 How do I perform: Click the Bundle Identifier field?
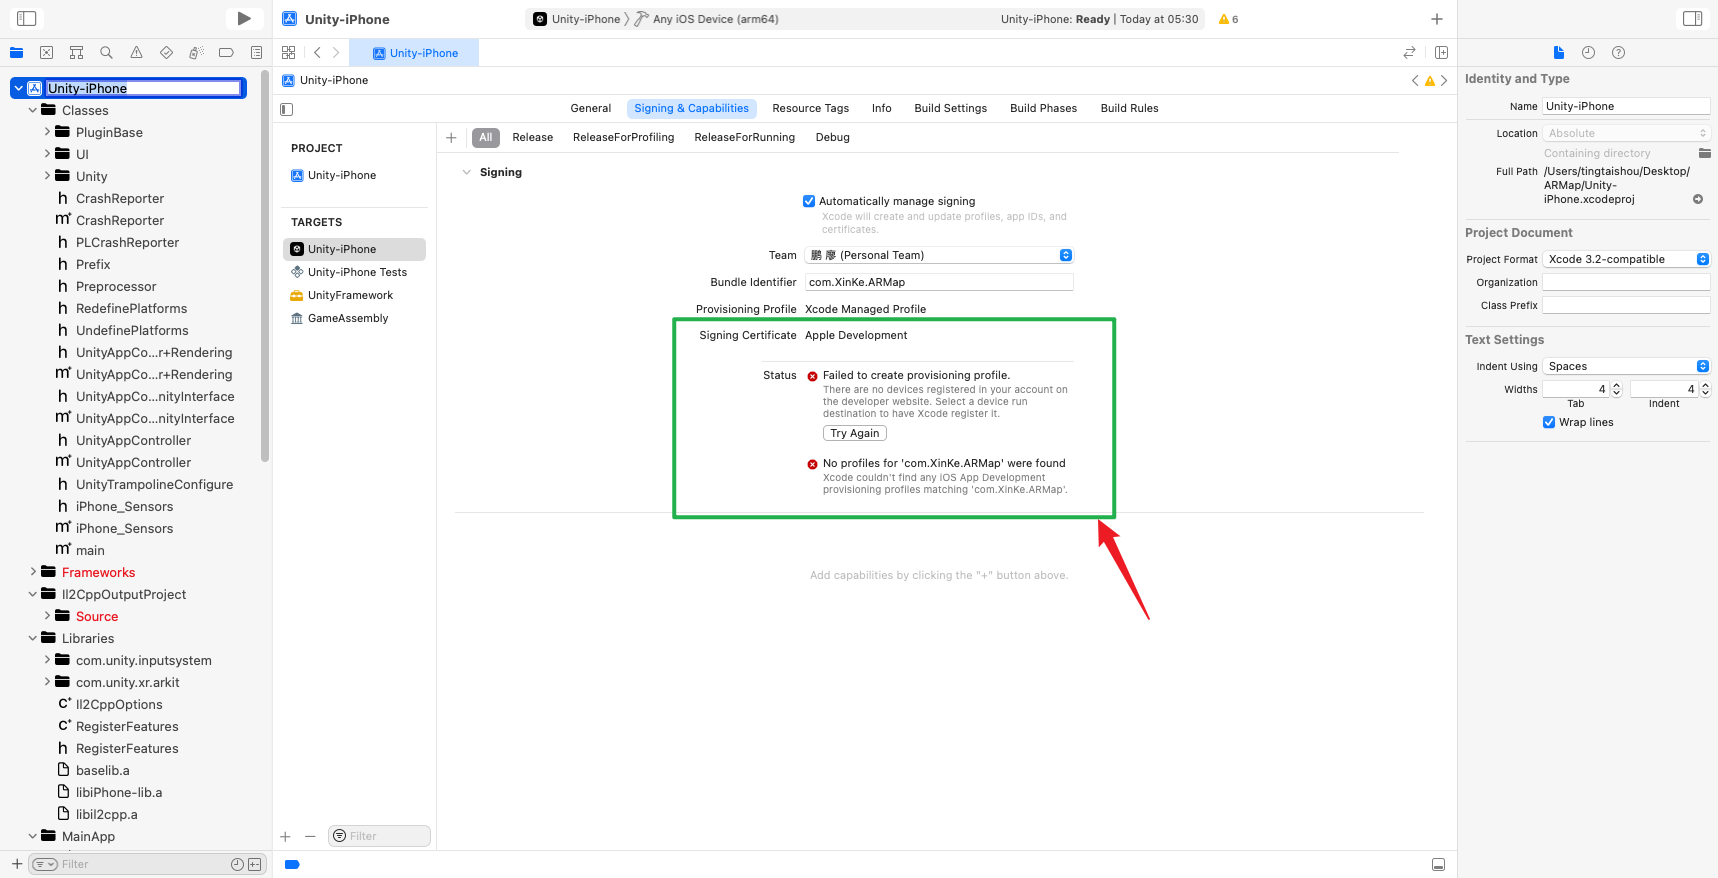click(939, 282)
